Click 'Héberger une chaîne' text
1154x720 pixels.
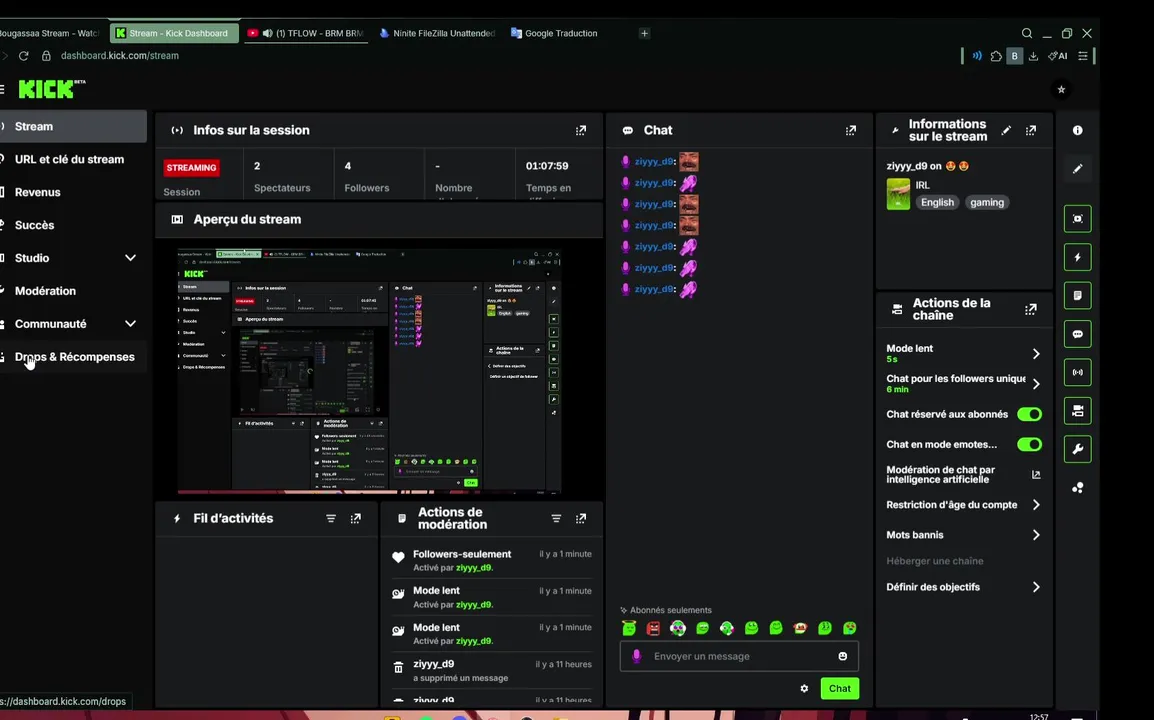click(935, 561)
